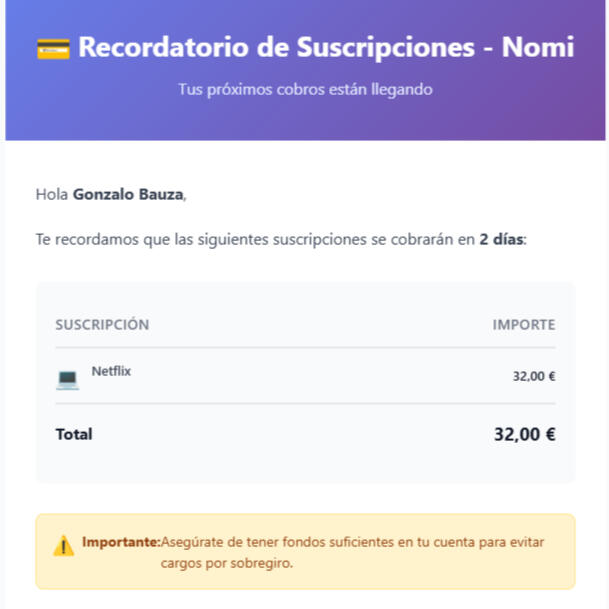The image size is (609, 609).
Task: Click the Hola greeting word
Action: [x=52, y=194]
